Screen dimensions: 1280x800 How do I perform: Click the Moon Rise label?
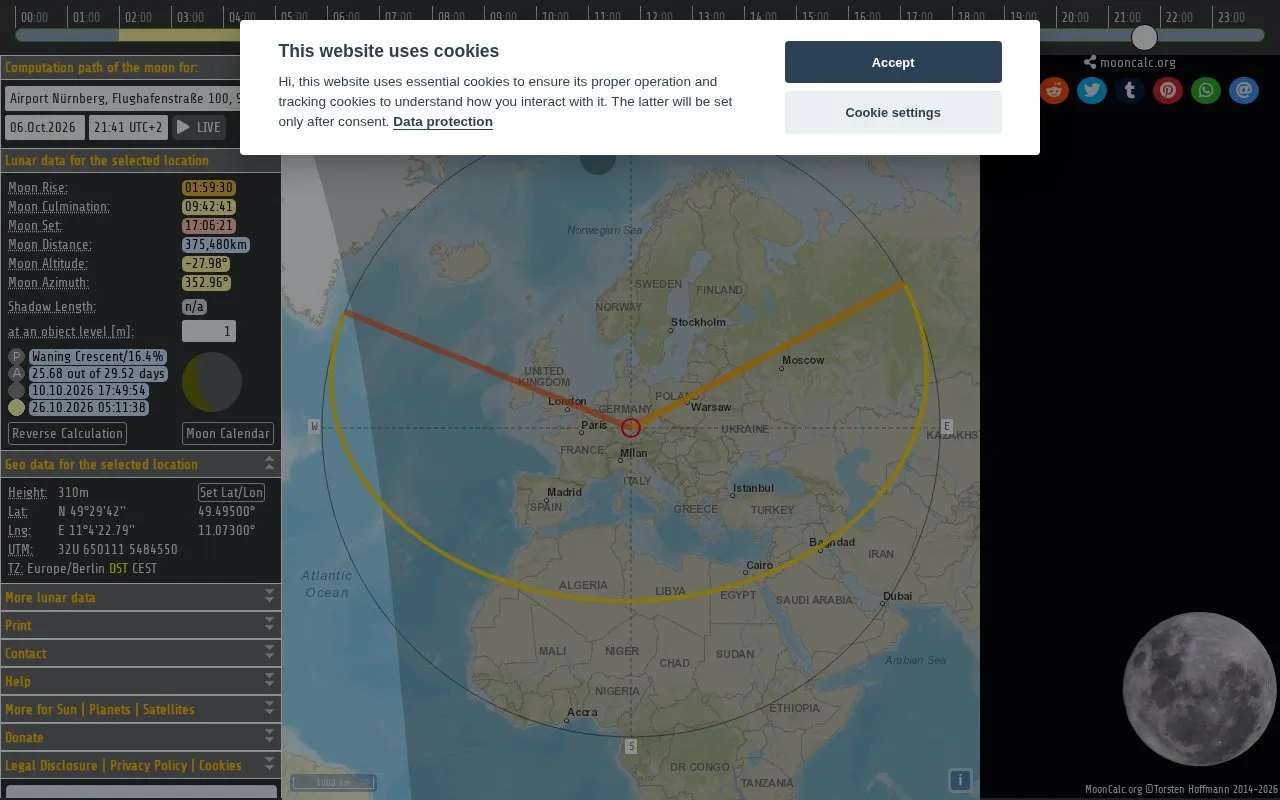click(x=38, y=188)
